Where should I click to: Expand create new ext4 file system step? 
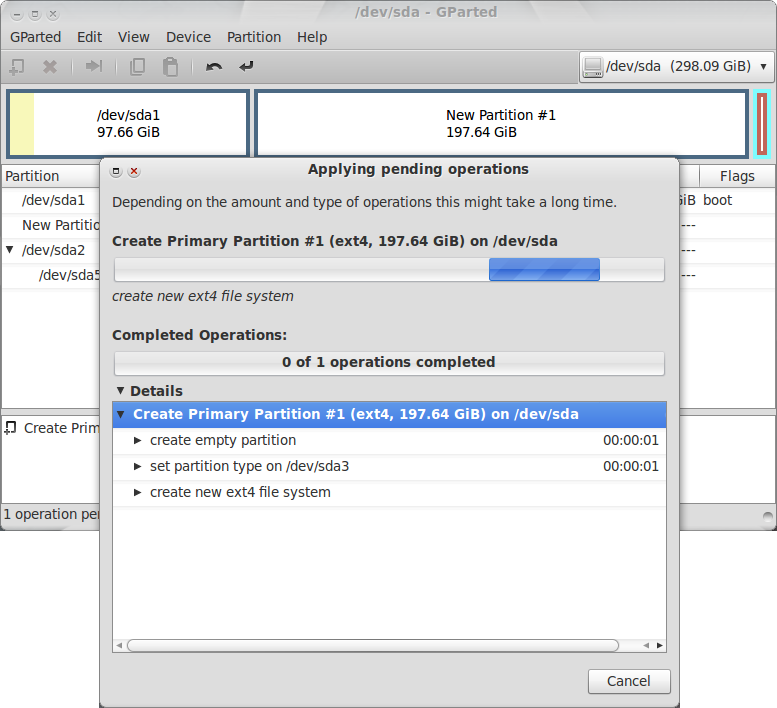(138, 492)
